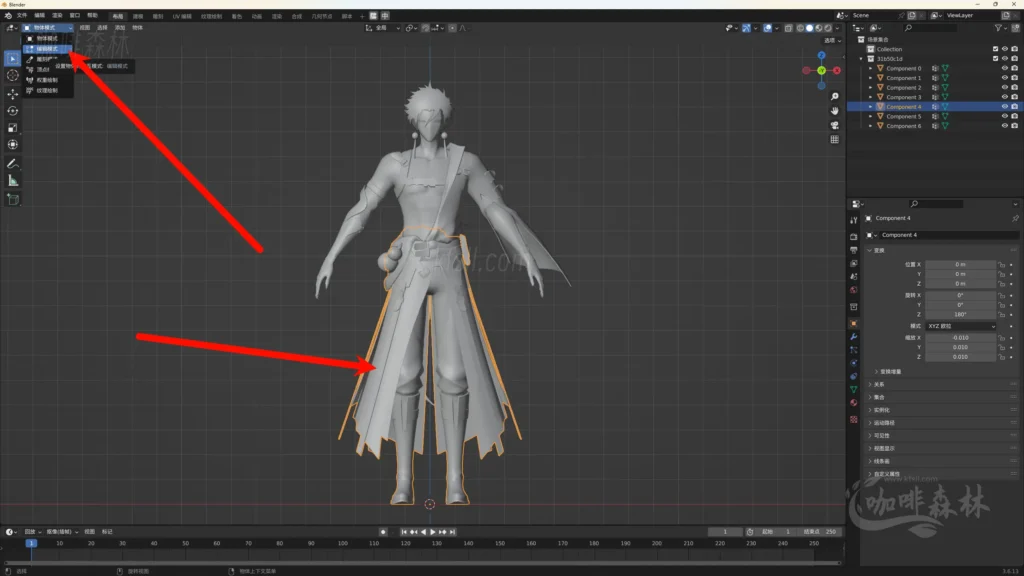The image size is (1024, 576).
Task: Expand the 可见性 (Visibility) panel
Action: 880,436
